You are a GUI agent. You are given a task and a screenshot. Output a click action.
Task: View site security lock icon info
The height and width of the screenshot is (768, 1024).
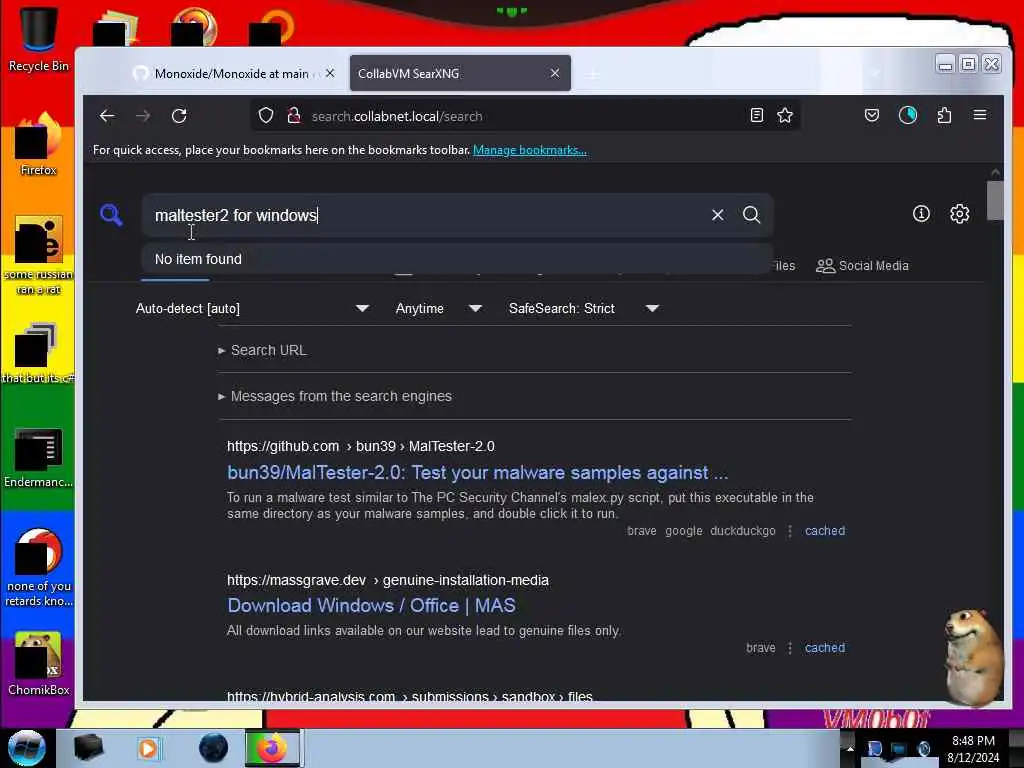point(294,116)
